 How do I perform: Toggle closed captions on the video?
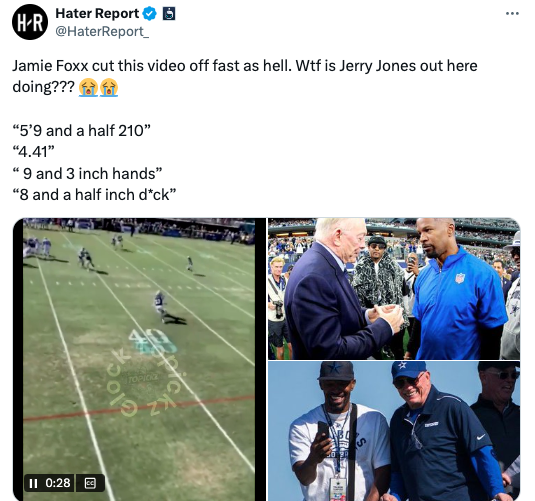[x=90, y=483]
